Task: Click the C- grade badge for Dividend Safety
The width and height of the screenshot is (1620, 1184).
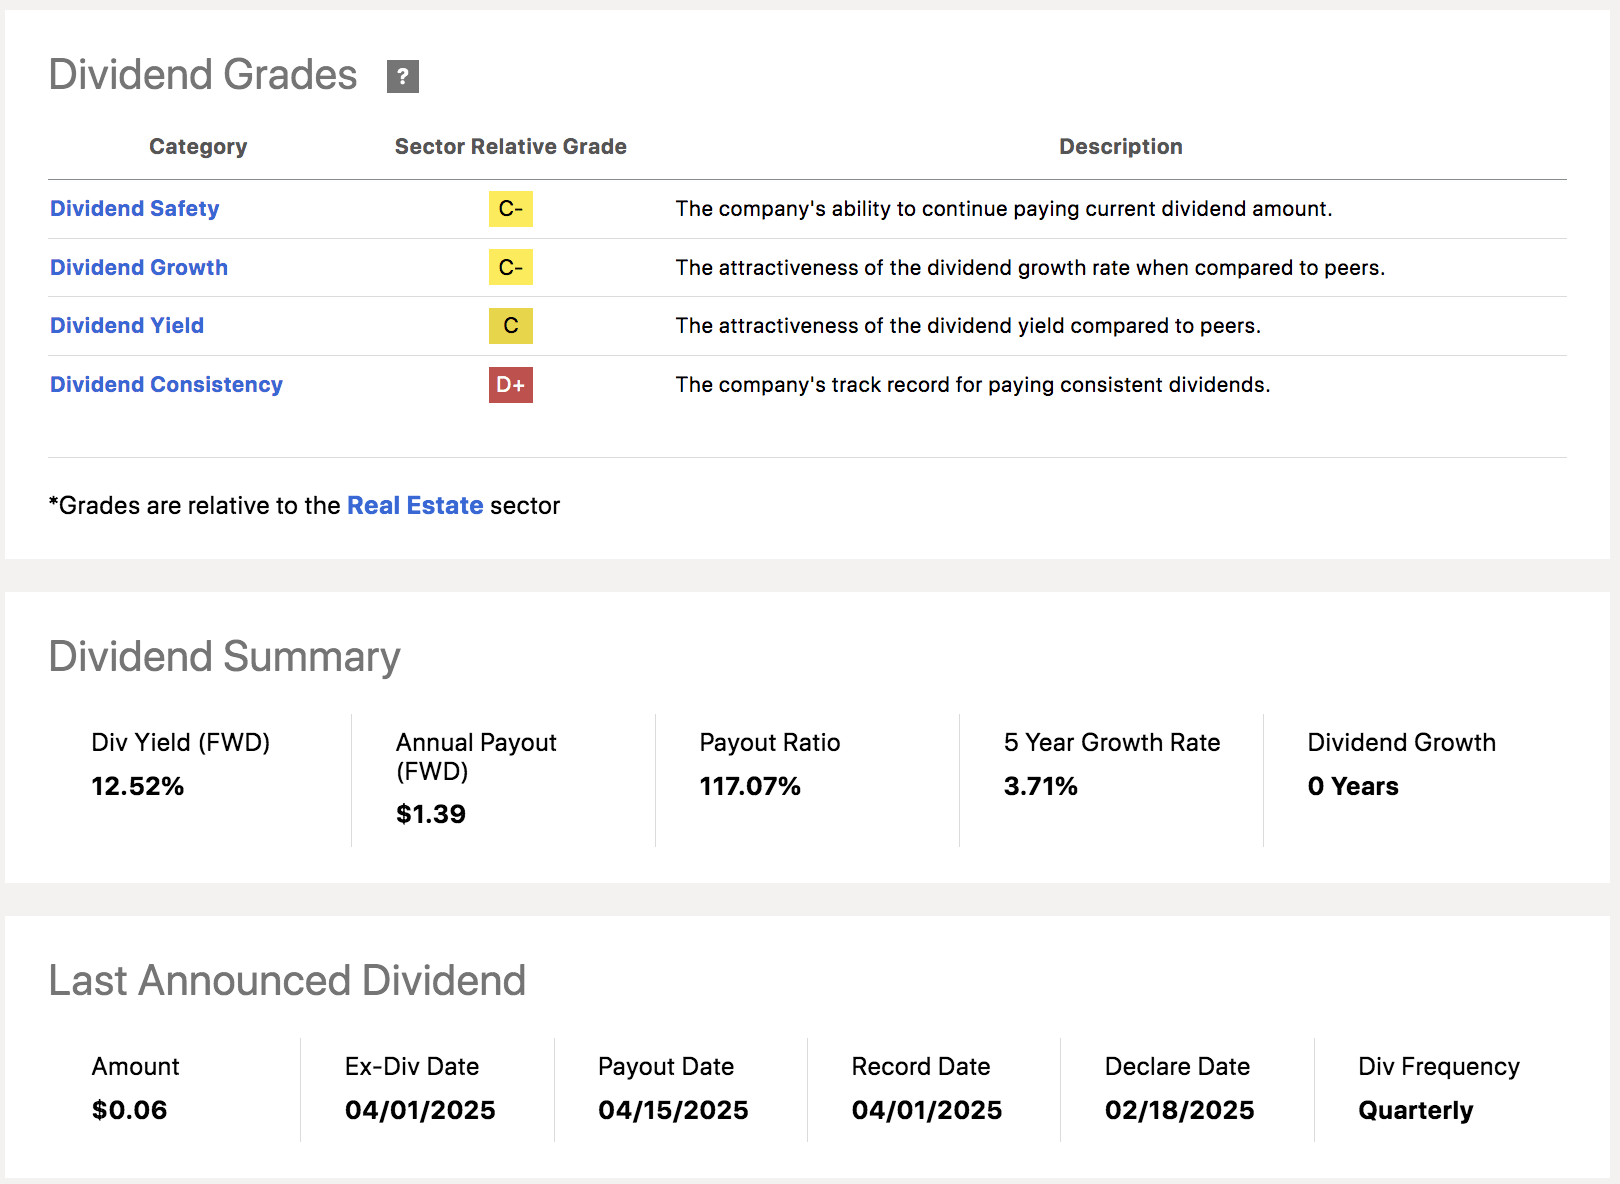Action: (510, 209)
